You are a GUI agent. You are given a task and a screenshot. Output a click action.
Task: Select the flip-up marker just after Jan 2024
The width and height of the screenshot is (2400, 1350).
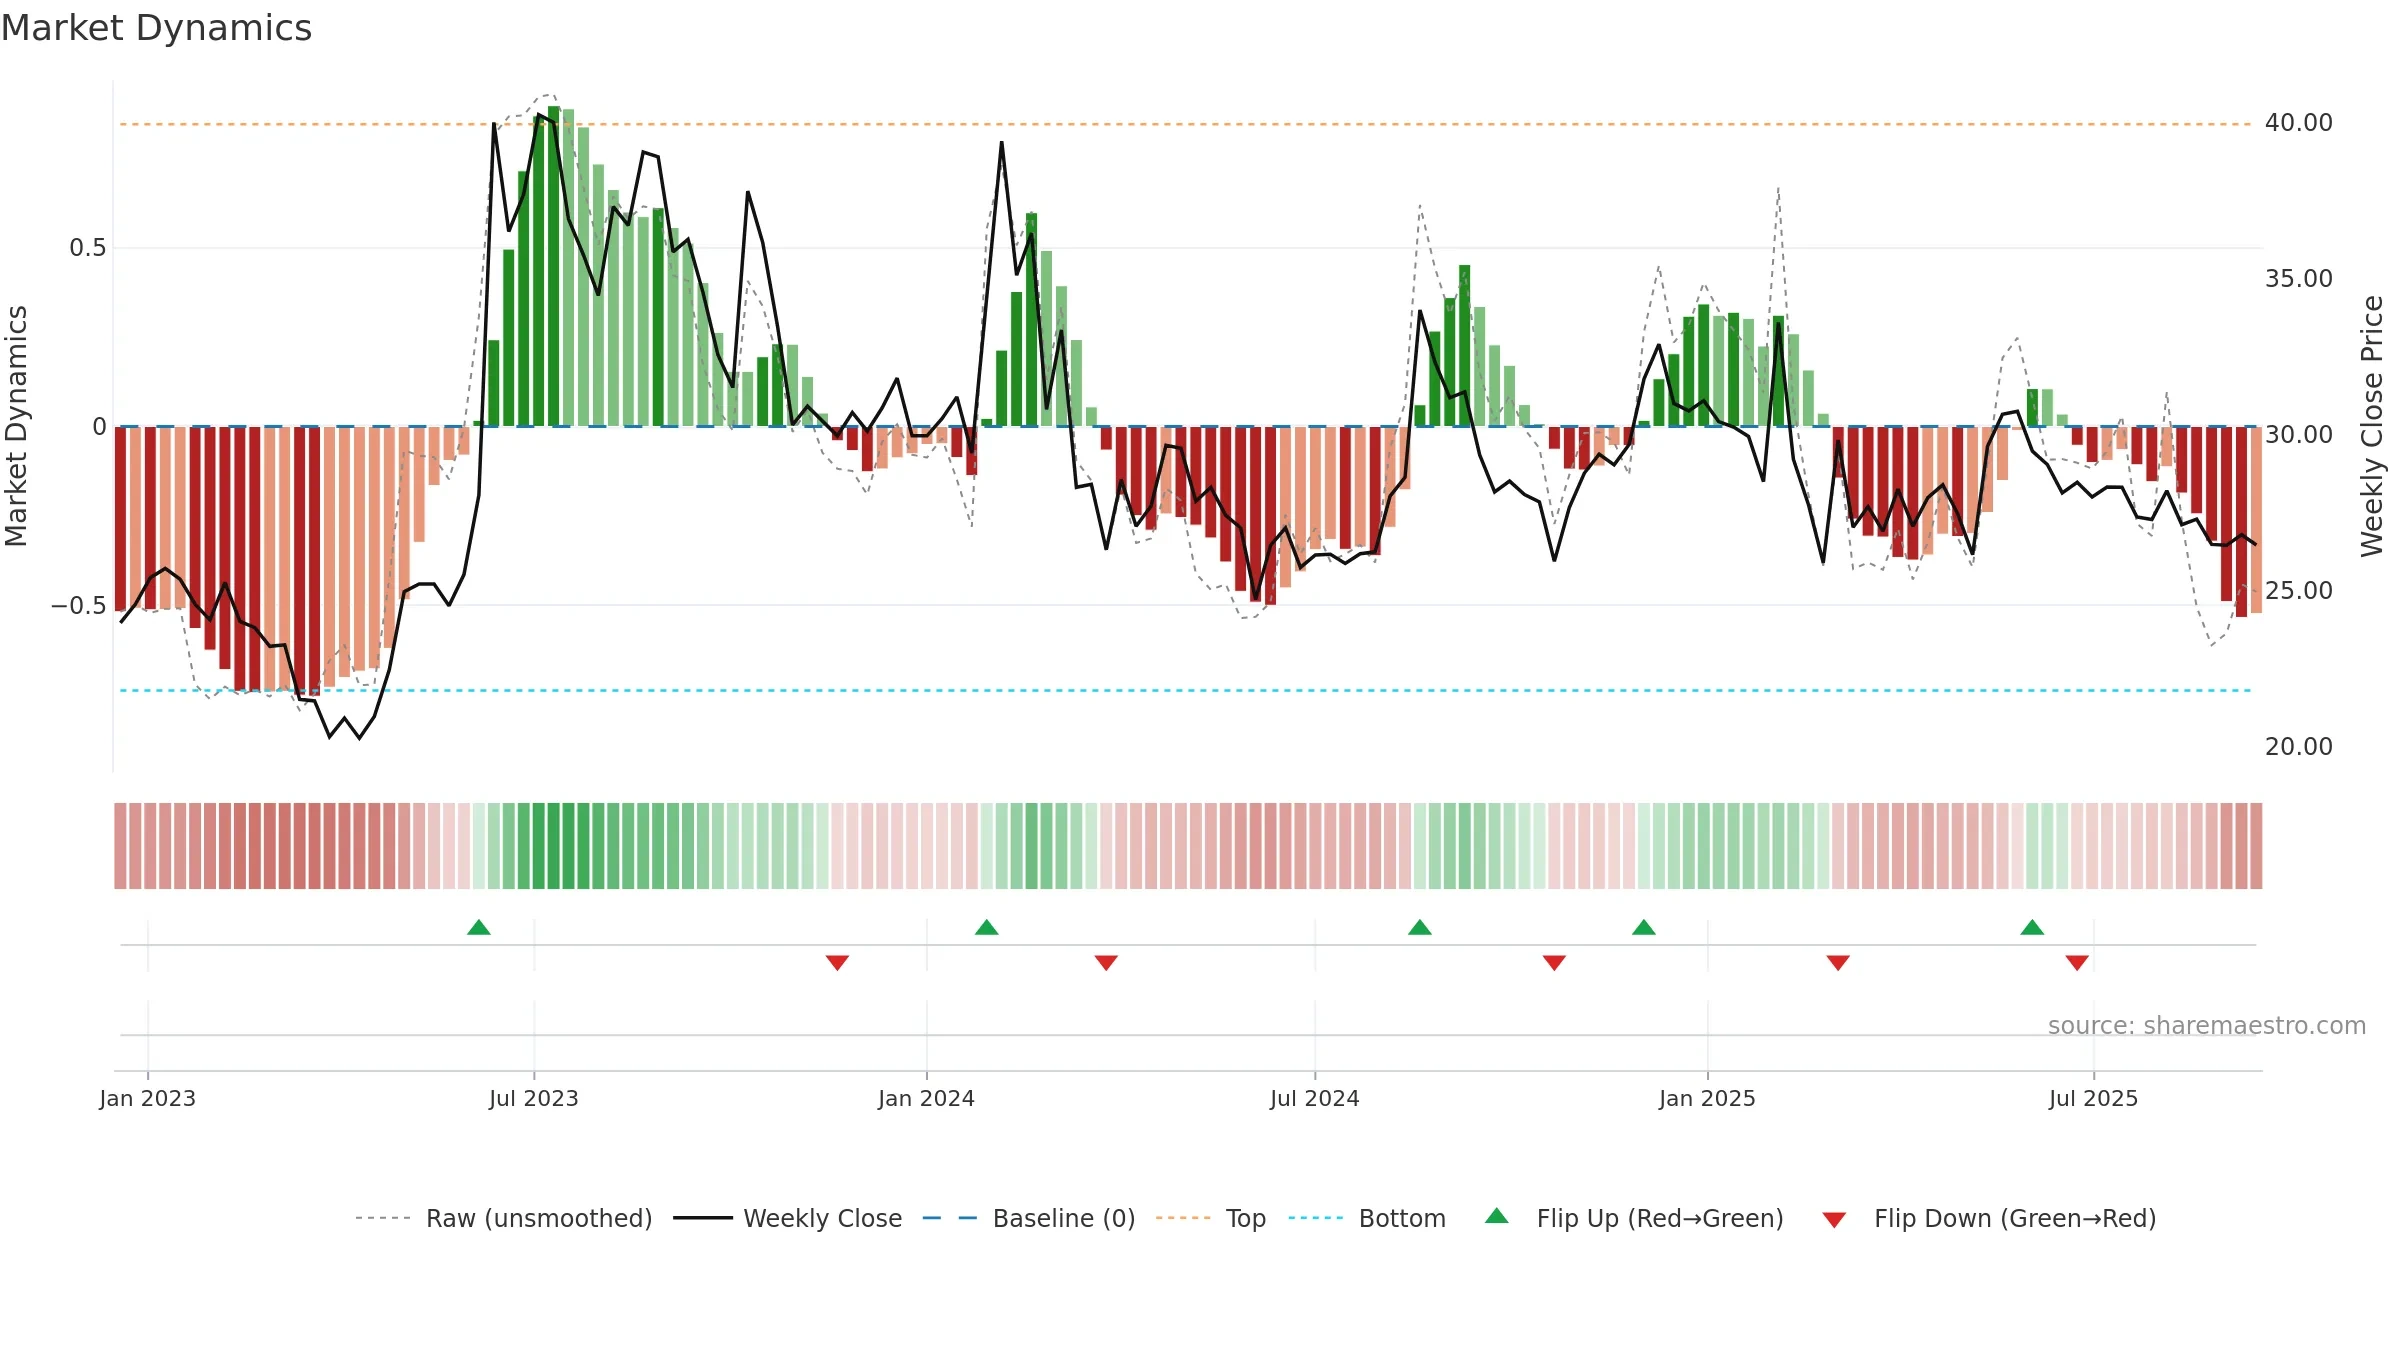coord(987,927)
